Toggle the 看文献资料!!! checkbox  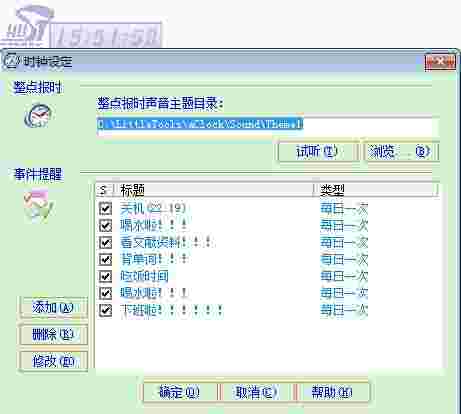pyautogui.click(x=105, y=243)
